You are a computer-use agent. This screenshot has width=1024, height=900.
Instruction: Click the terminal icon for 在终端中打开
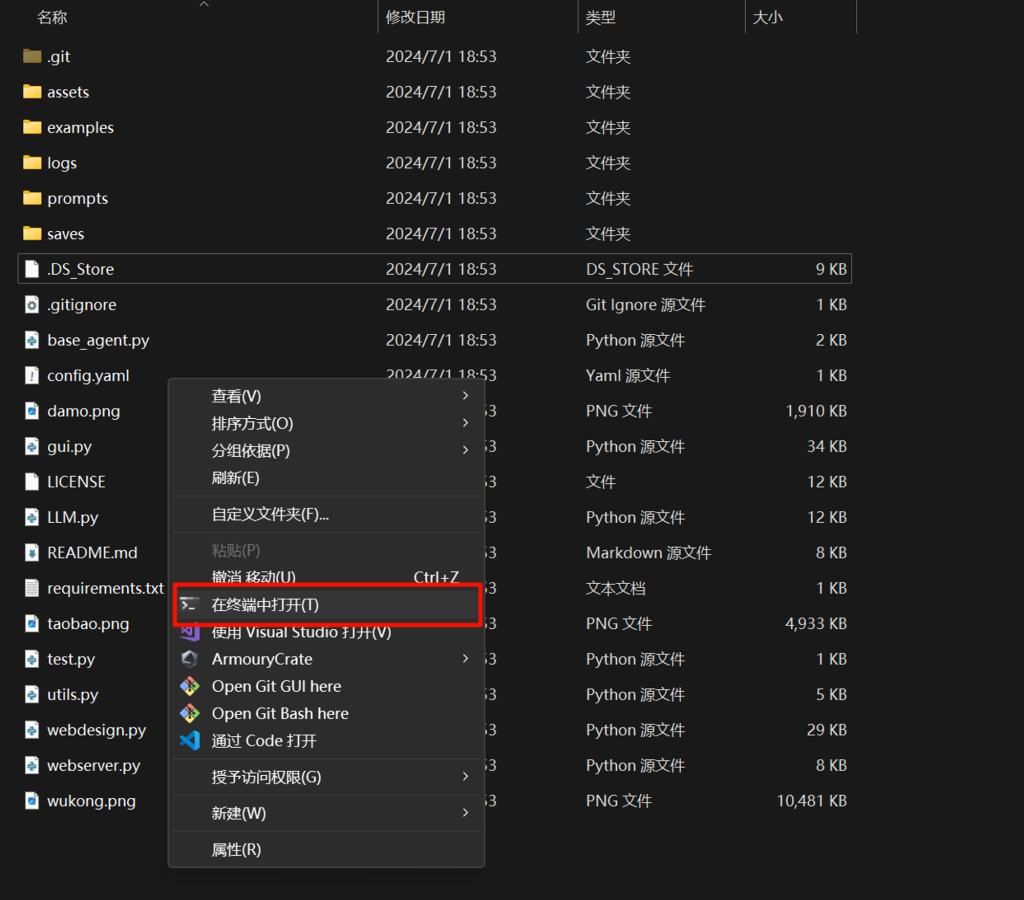[189, 605]
